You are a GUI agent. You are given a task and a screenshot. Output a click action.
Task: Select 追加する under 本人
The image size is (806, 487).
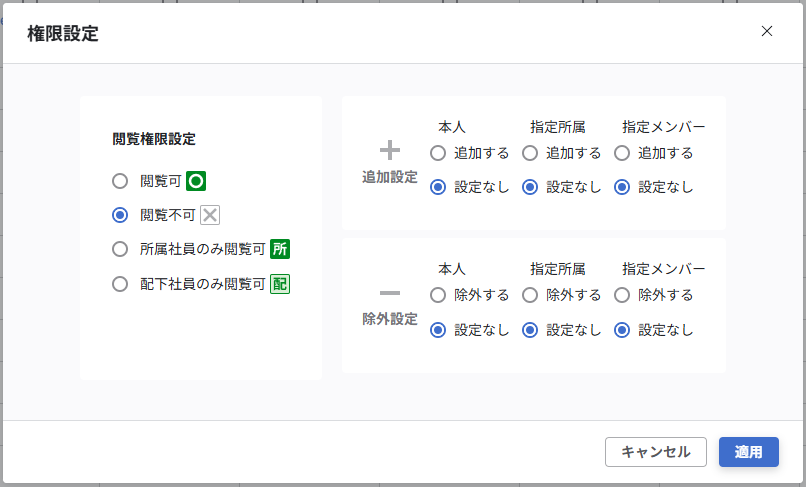click(438, 153)
